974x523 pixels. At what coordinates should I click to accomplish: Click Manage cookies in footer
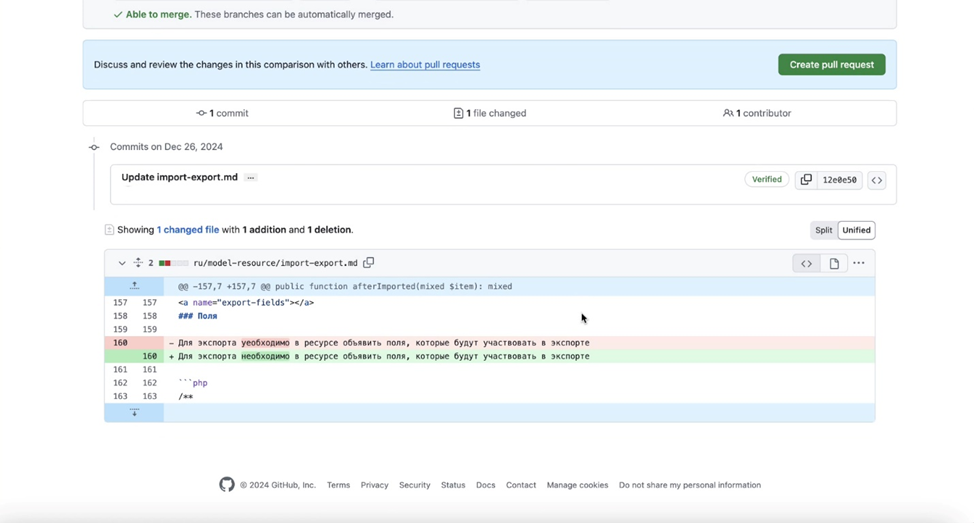point(577,485)
